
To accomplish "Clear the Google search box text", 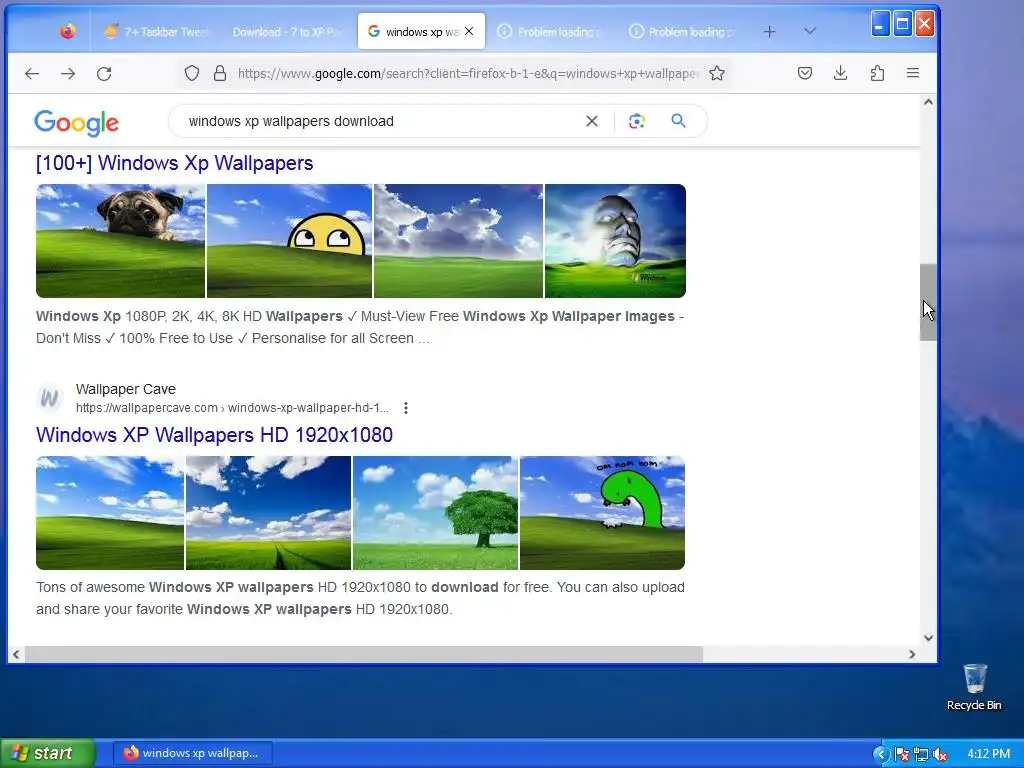I will coord(592,121).
